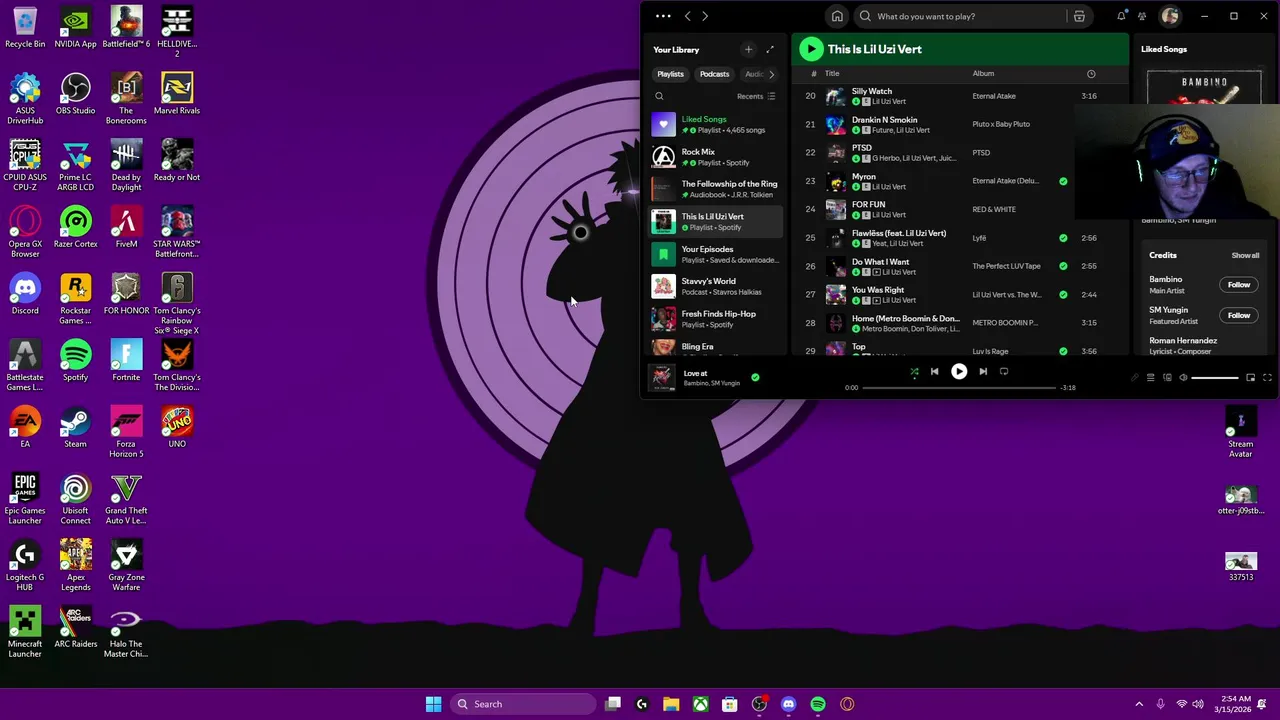Follow Bambino in Credits
This screenshot has height=720, width=1280.
pyautogui.click(x=1239, y=285)
